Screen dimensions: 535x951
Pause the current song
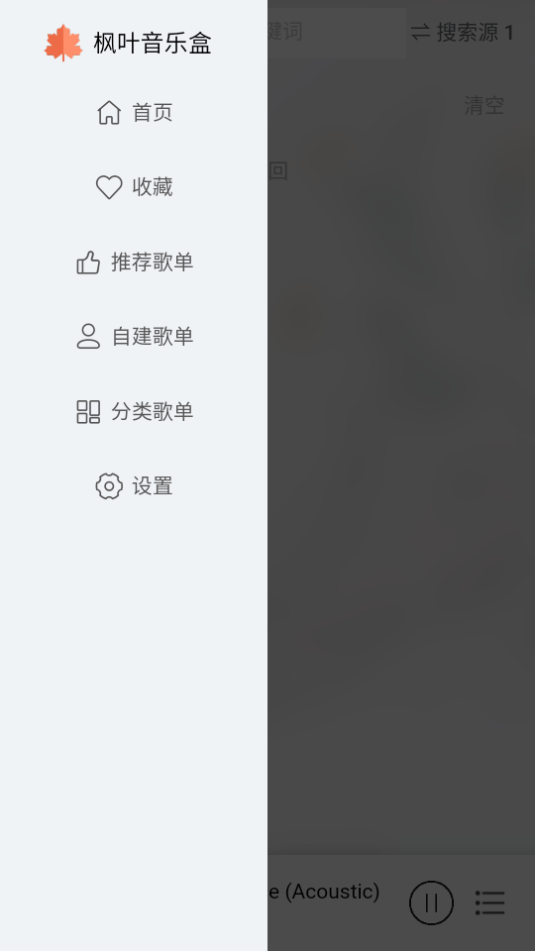coord(431,902)
